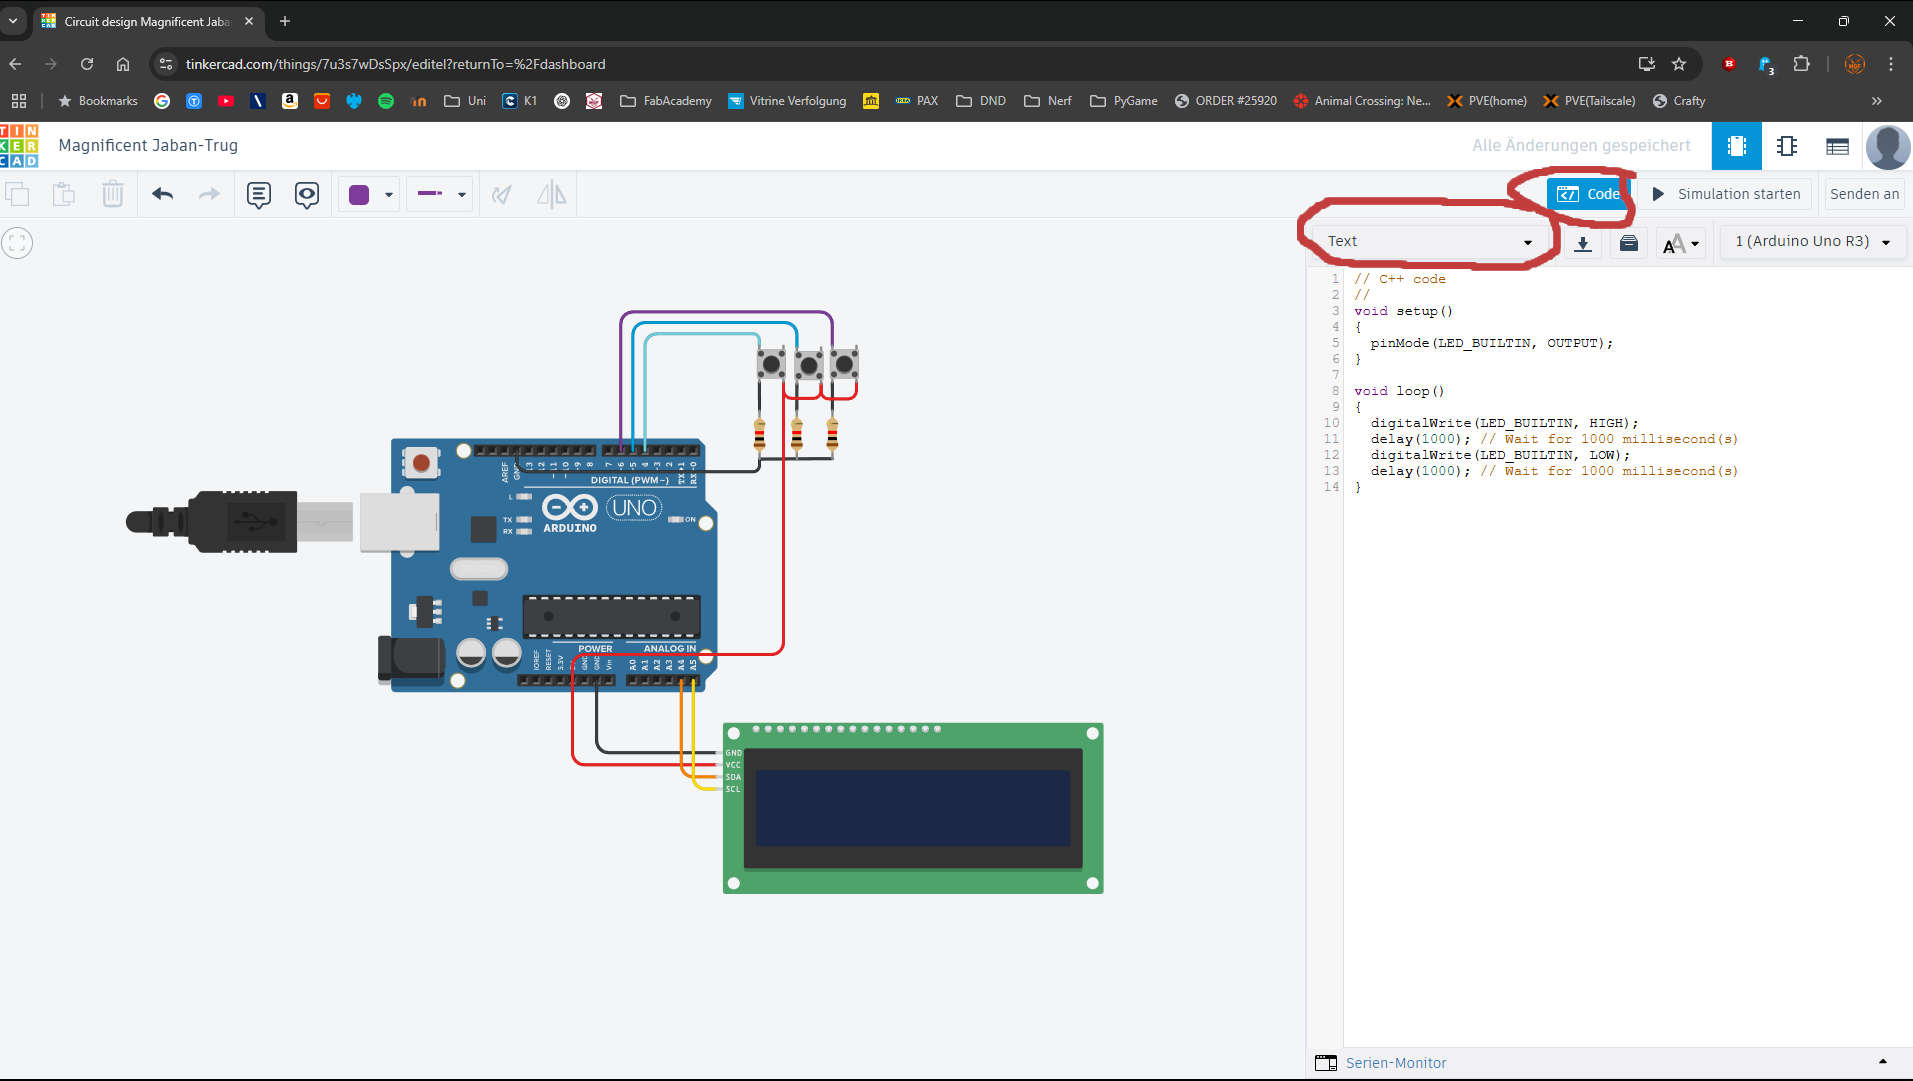Click the void setup() code line
Screen dimensions: 1913x1081
tap(1403, 311)
